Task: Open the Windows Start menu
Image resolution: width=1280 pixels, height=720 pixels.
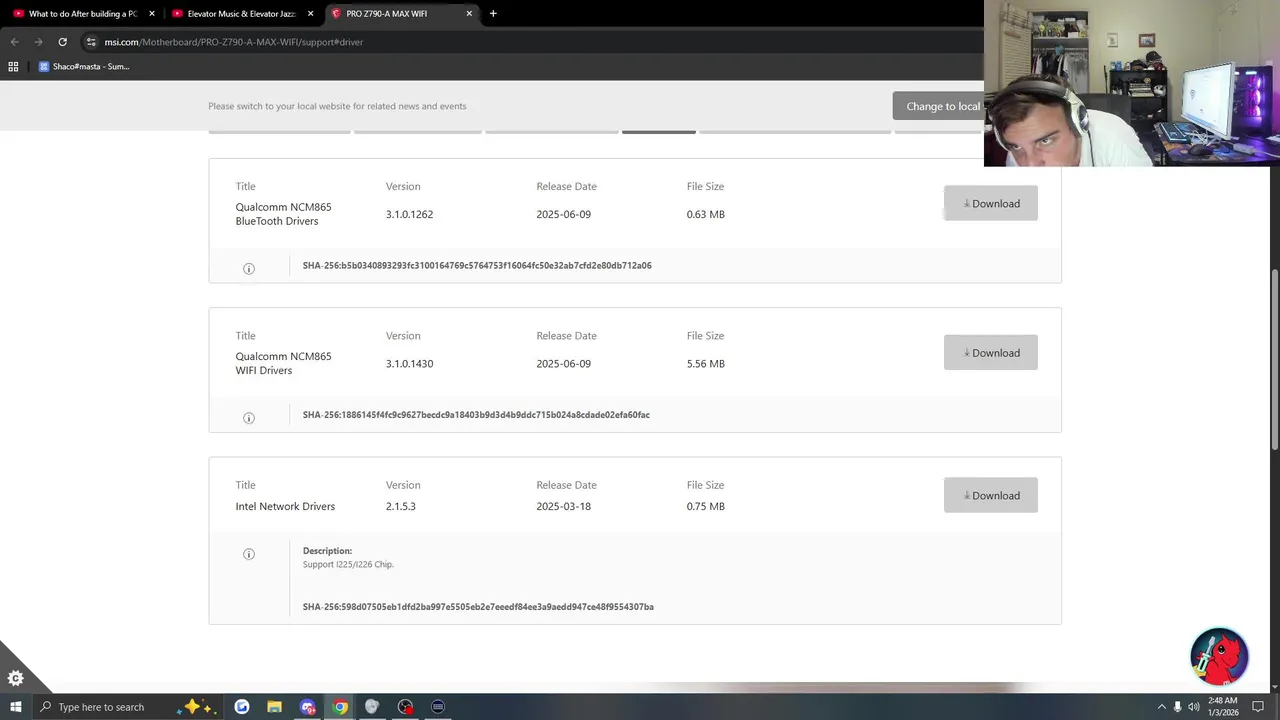Action: pyautogui.click(x=15, y=707)
